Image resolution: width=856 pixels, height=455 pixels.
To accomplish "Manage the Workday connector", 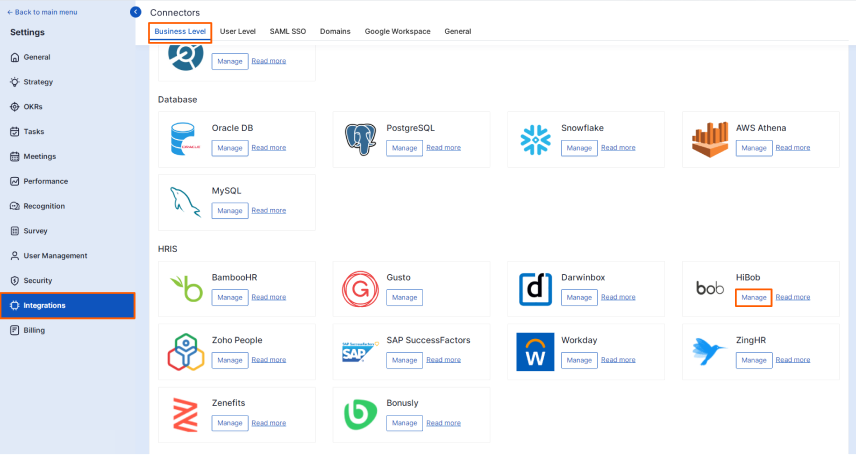I will pos(579,361).
